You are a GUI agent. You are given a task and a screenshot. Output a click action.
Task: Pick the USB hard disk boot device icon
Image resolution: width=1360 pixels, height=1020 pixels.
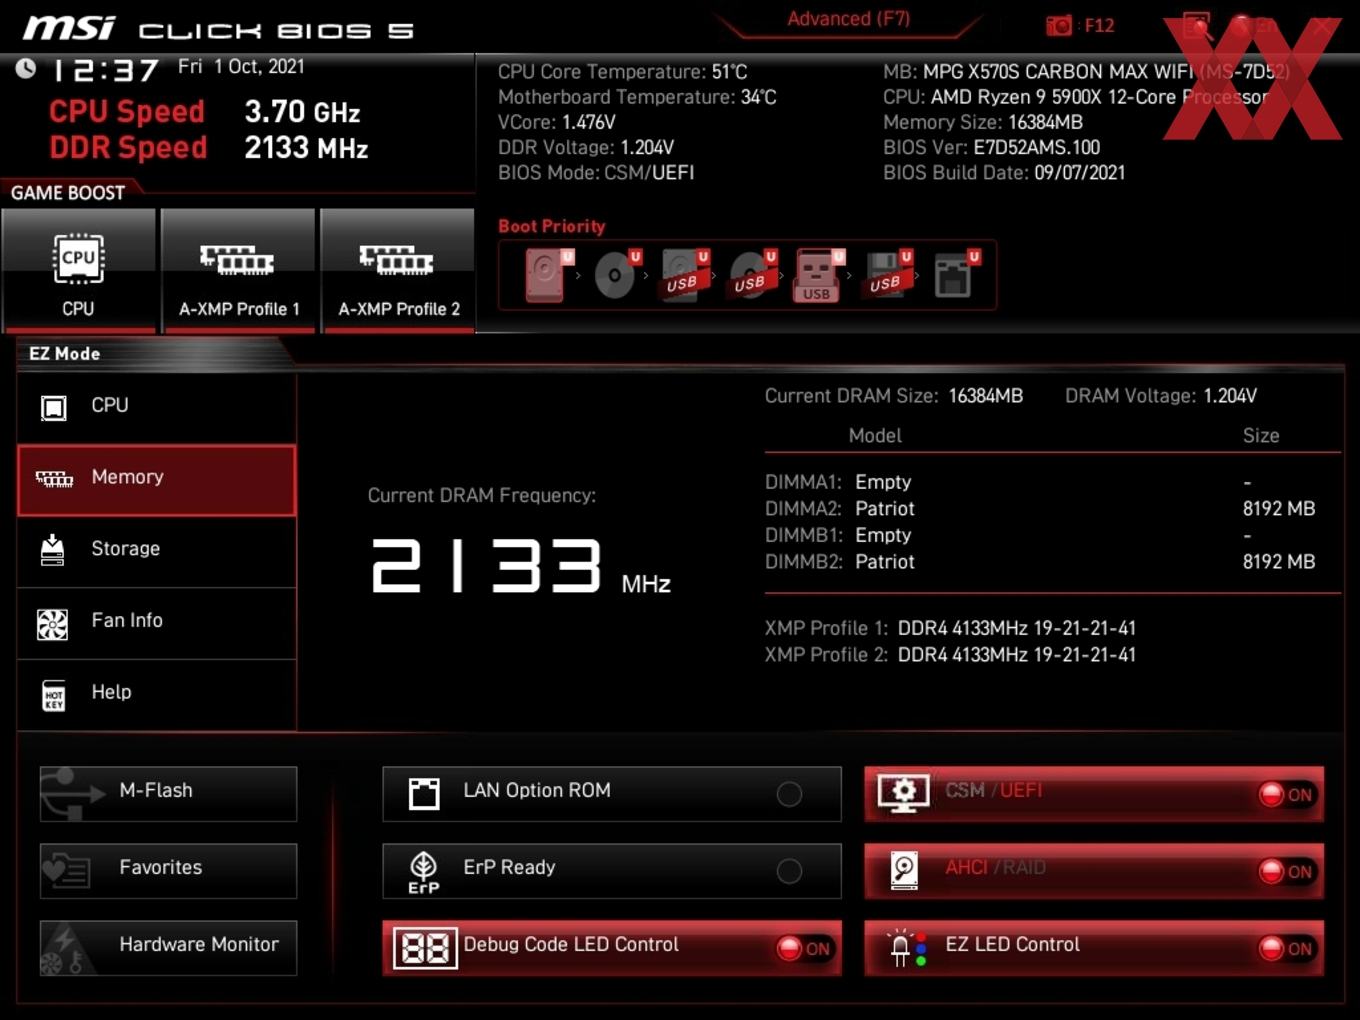point(684,275)
